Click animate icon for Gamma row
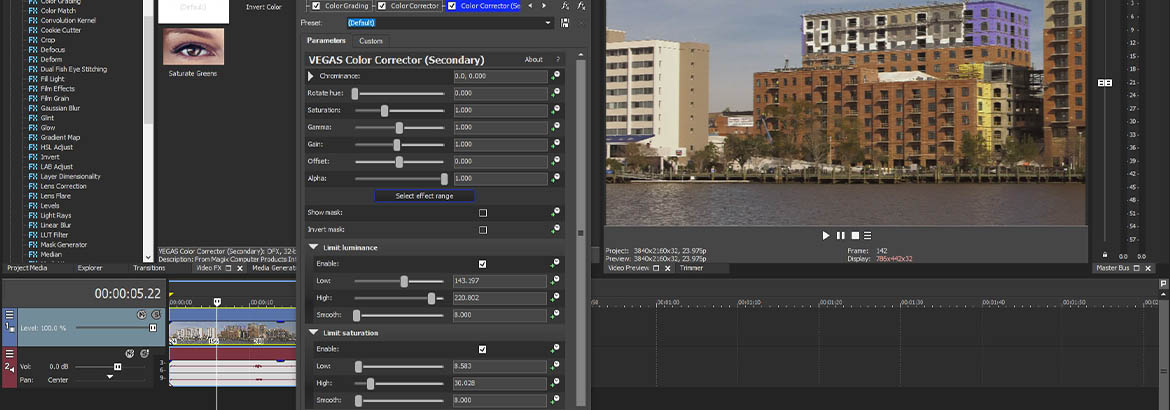Image resolution: width=1170 pixels, height=410 pixels. pyautogui.click(x=555, y=128)
